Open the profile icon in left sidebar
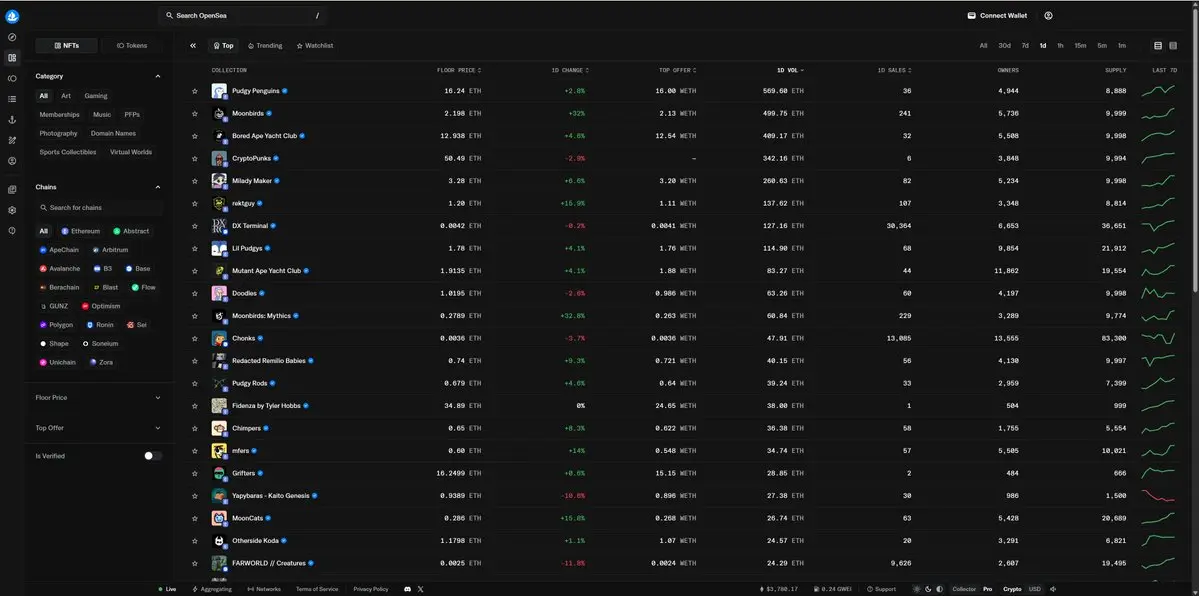1199x596 pixels. click(x=12, y=161)
